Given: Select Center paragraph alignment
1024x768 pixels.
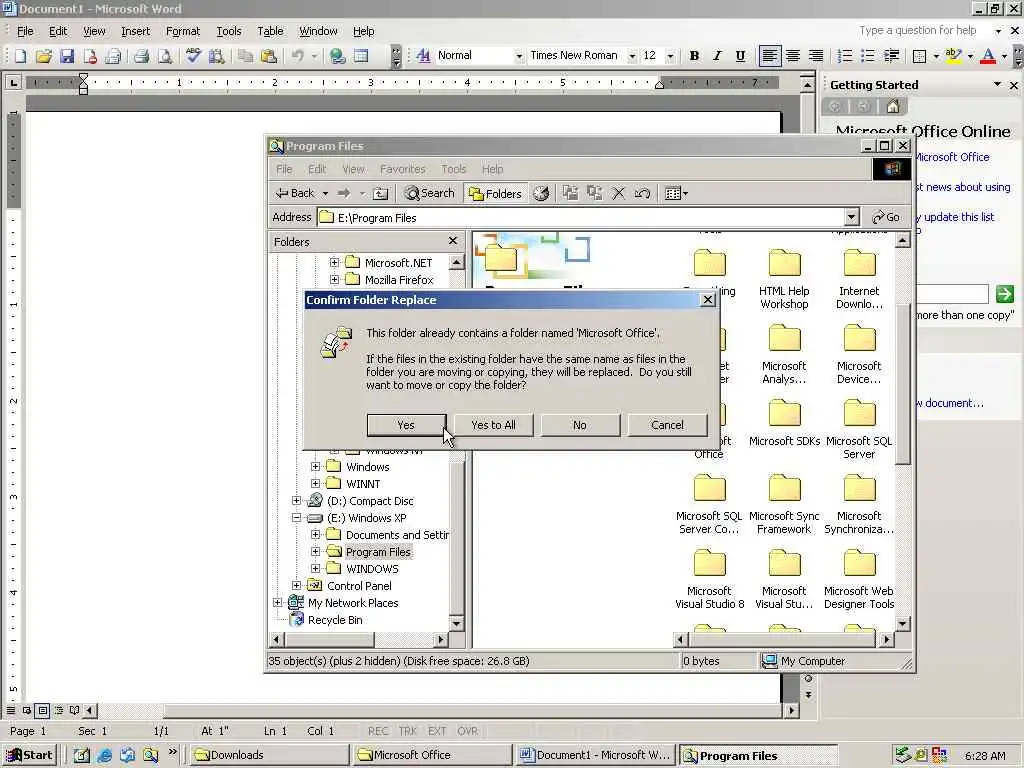Looking at the screenshot, I should tap(793, 56).
